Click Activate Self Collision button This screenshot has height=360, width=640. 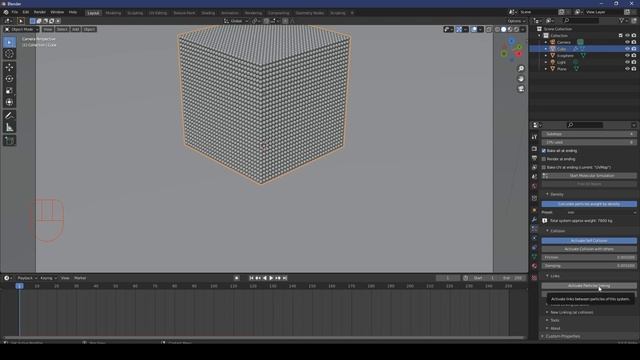point(589,240)
